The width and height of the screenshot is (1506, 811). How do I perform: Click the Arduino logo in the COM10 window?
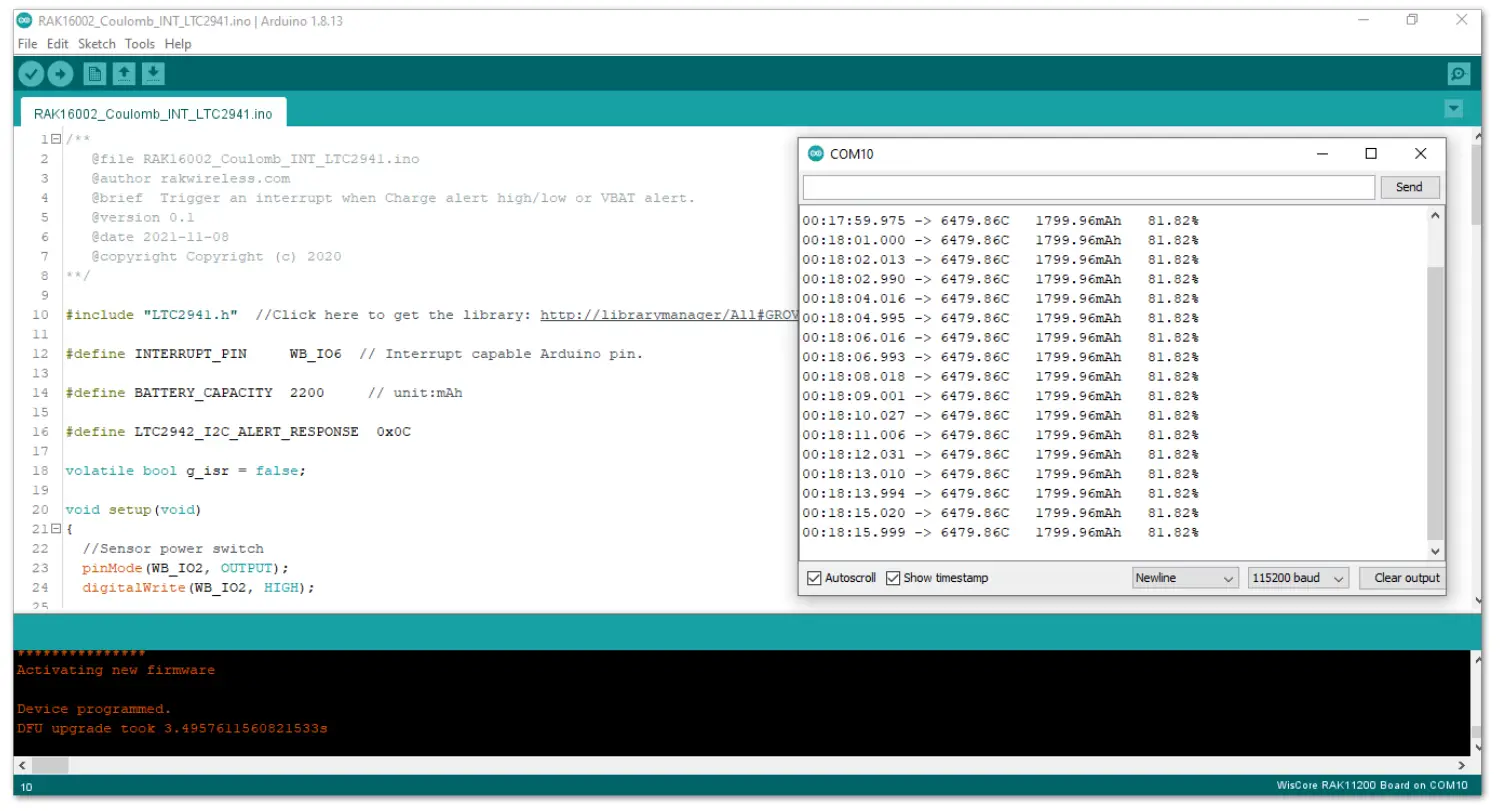(x=816, y=154)
